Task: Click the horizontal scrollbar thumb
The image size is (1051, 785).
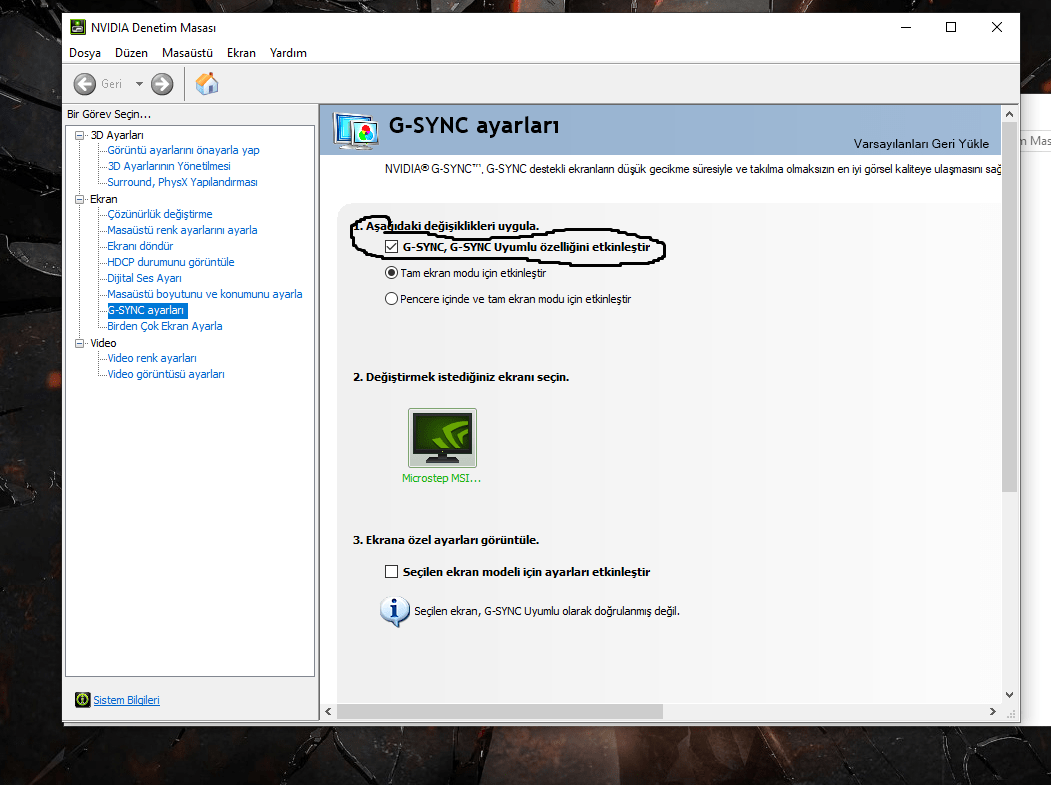Action: point(500,711)
